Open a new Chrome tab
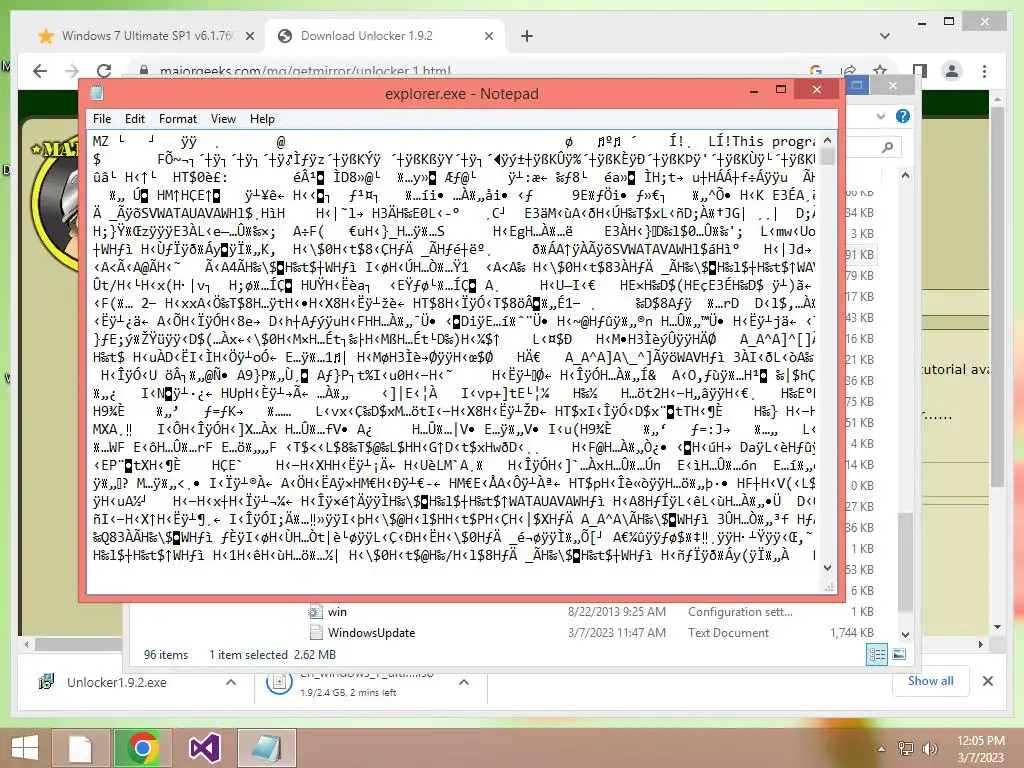Viewport: 1024px width, 768px height. coord(526,36)
